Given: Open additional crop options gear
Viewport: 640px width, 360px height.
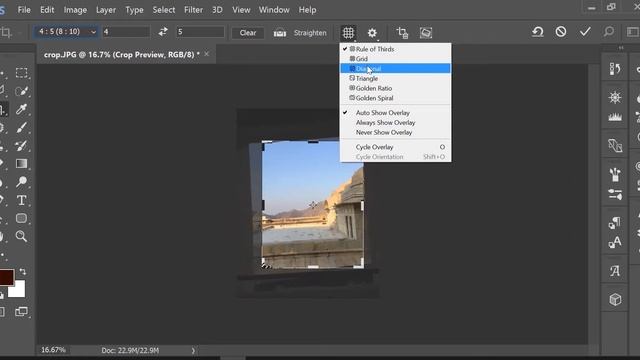Looking at the screenshot, I should pos(372,33).
